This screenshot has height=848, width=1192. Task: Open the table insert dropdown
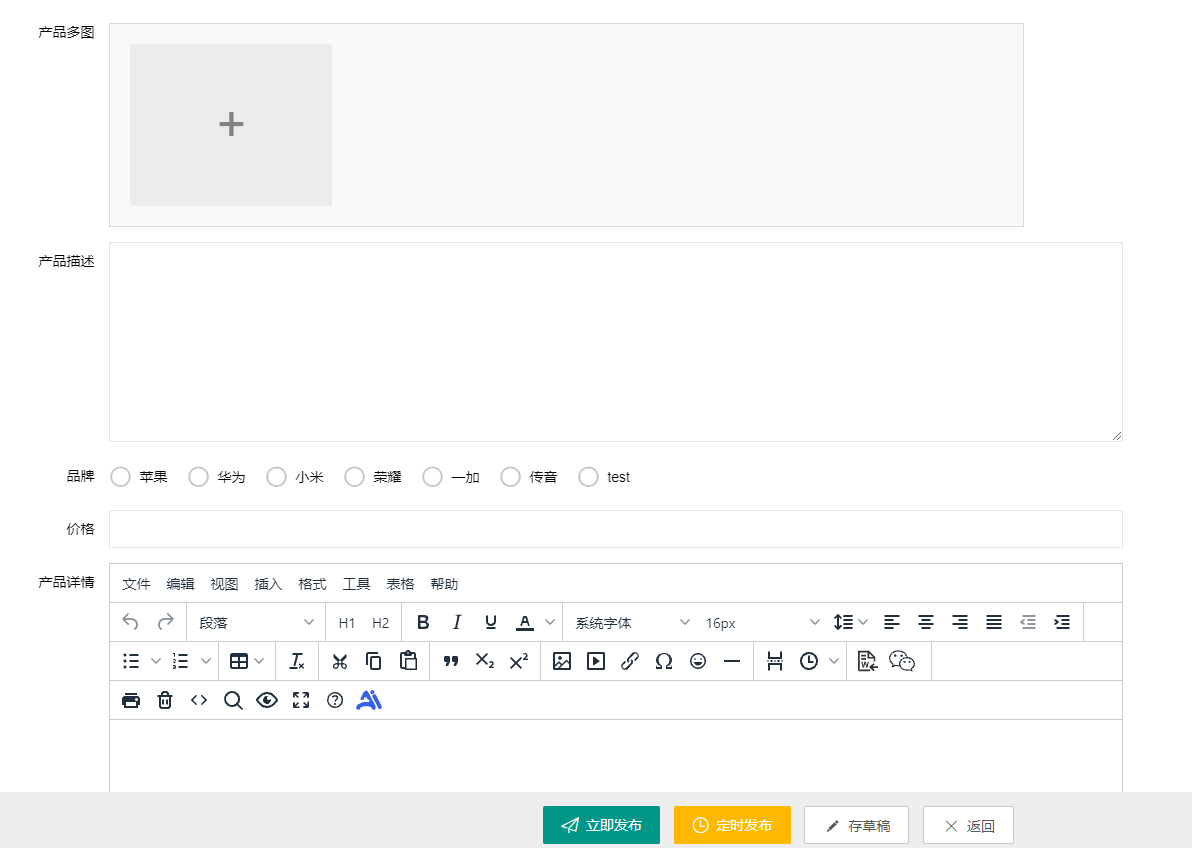[247, 661]
